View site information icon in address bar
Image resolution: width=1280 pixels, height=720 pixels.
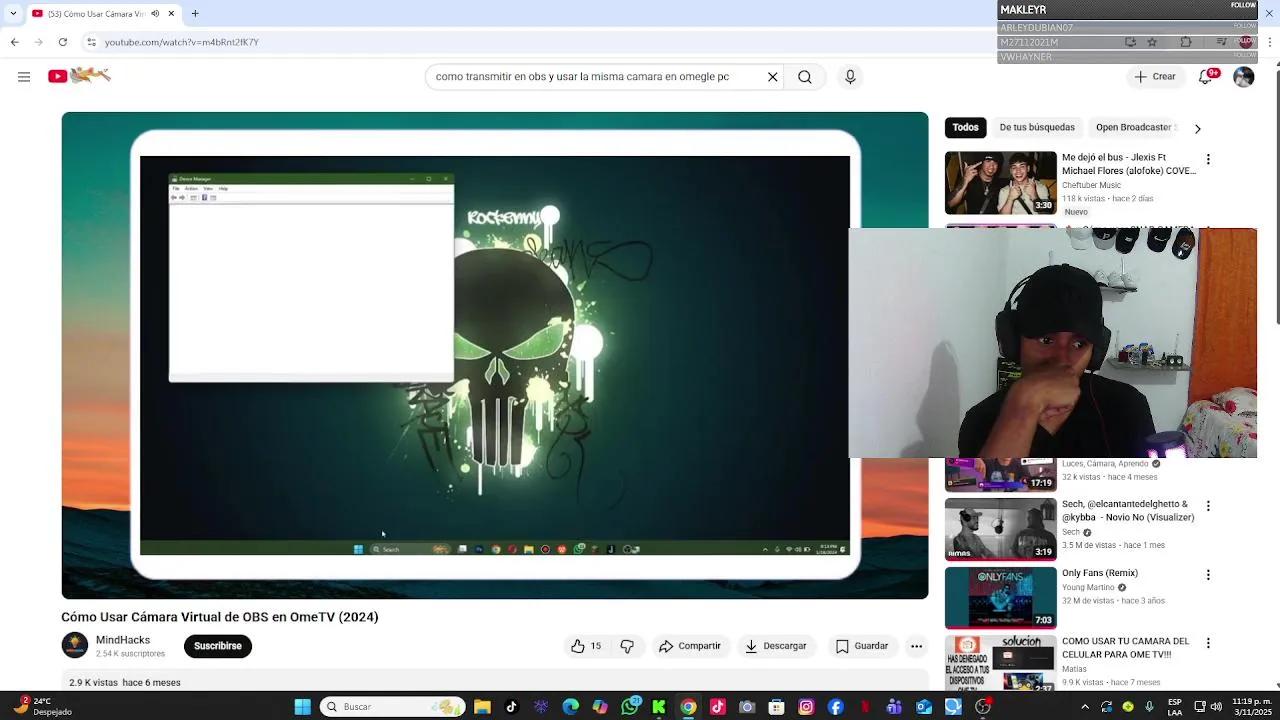click(x=91, y=42)
